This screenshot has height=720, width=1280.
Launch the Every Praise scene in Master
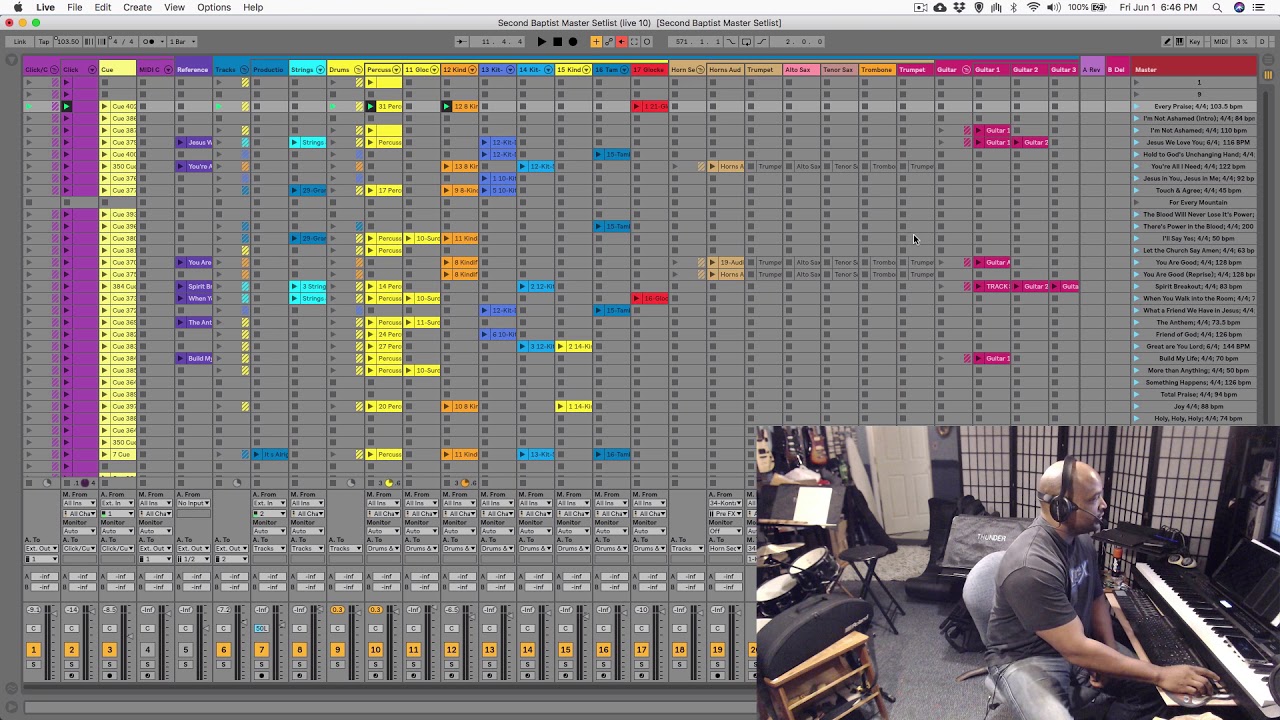click(1137, 106)
